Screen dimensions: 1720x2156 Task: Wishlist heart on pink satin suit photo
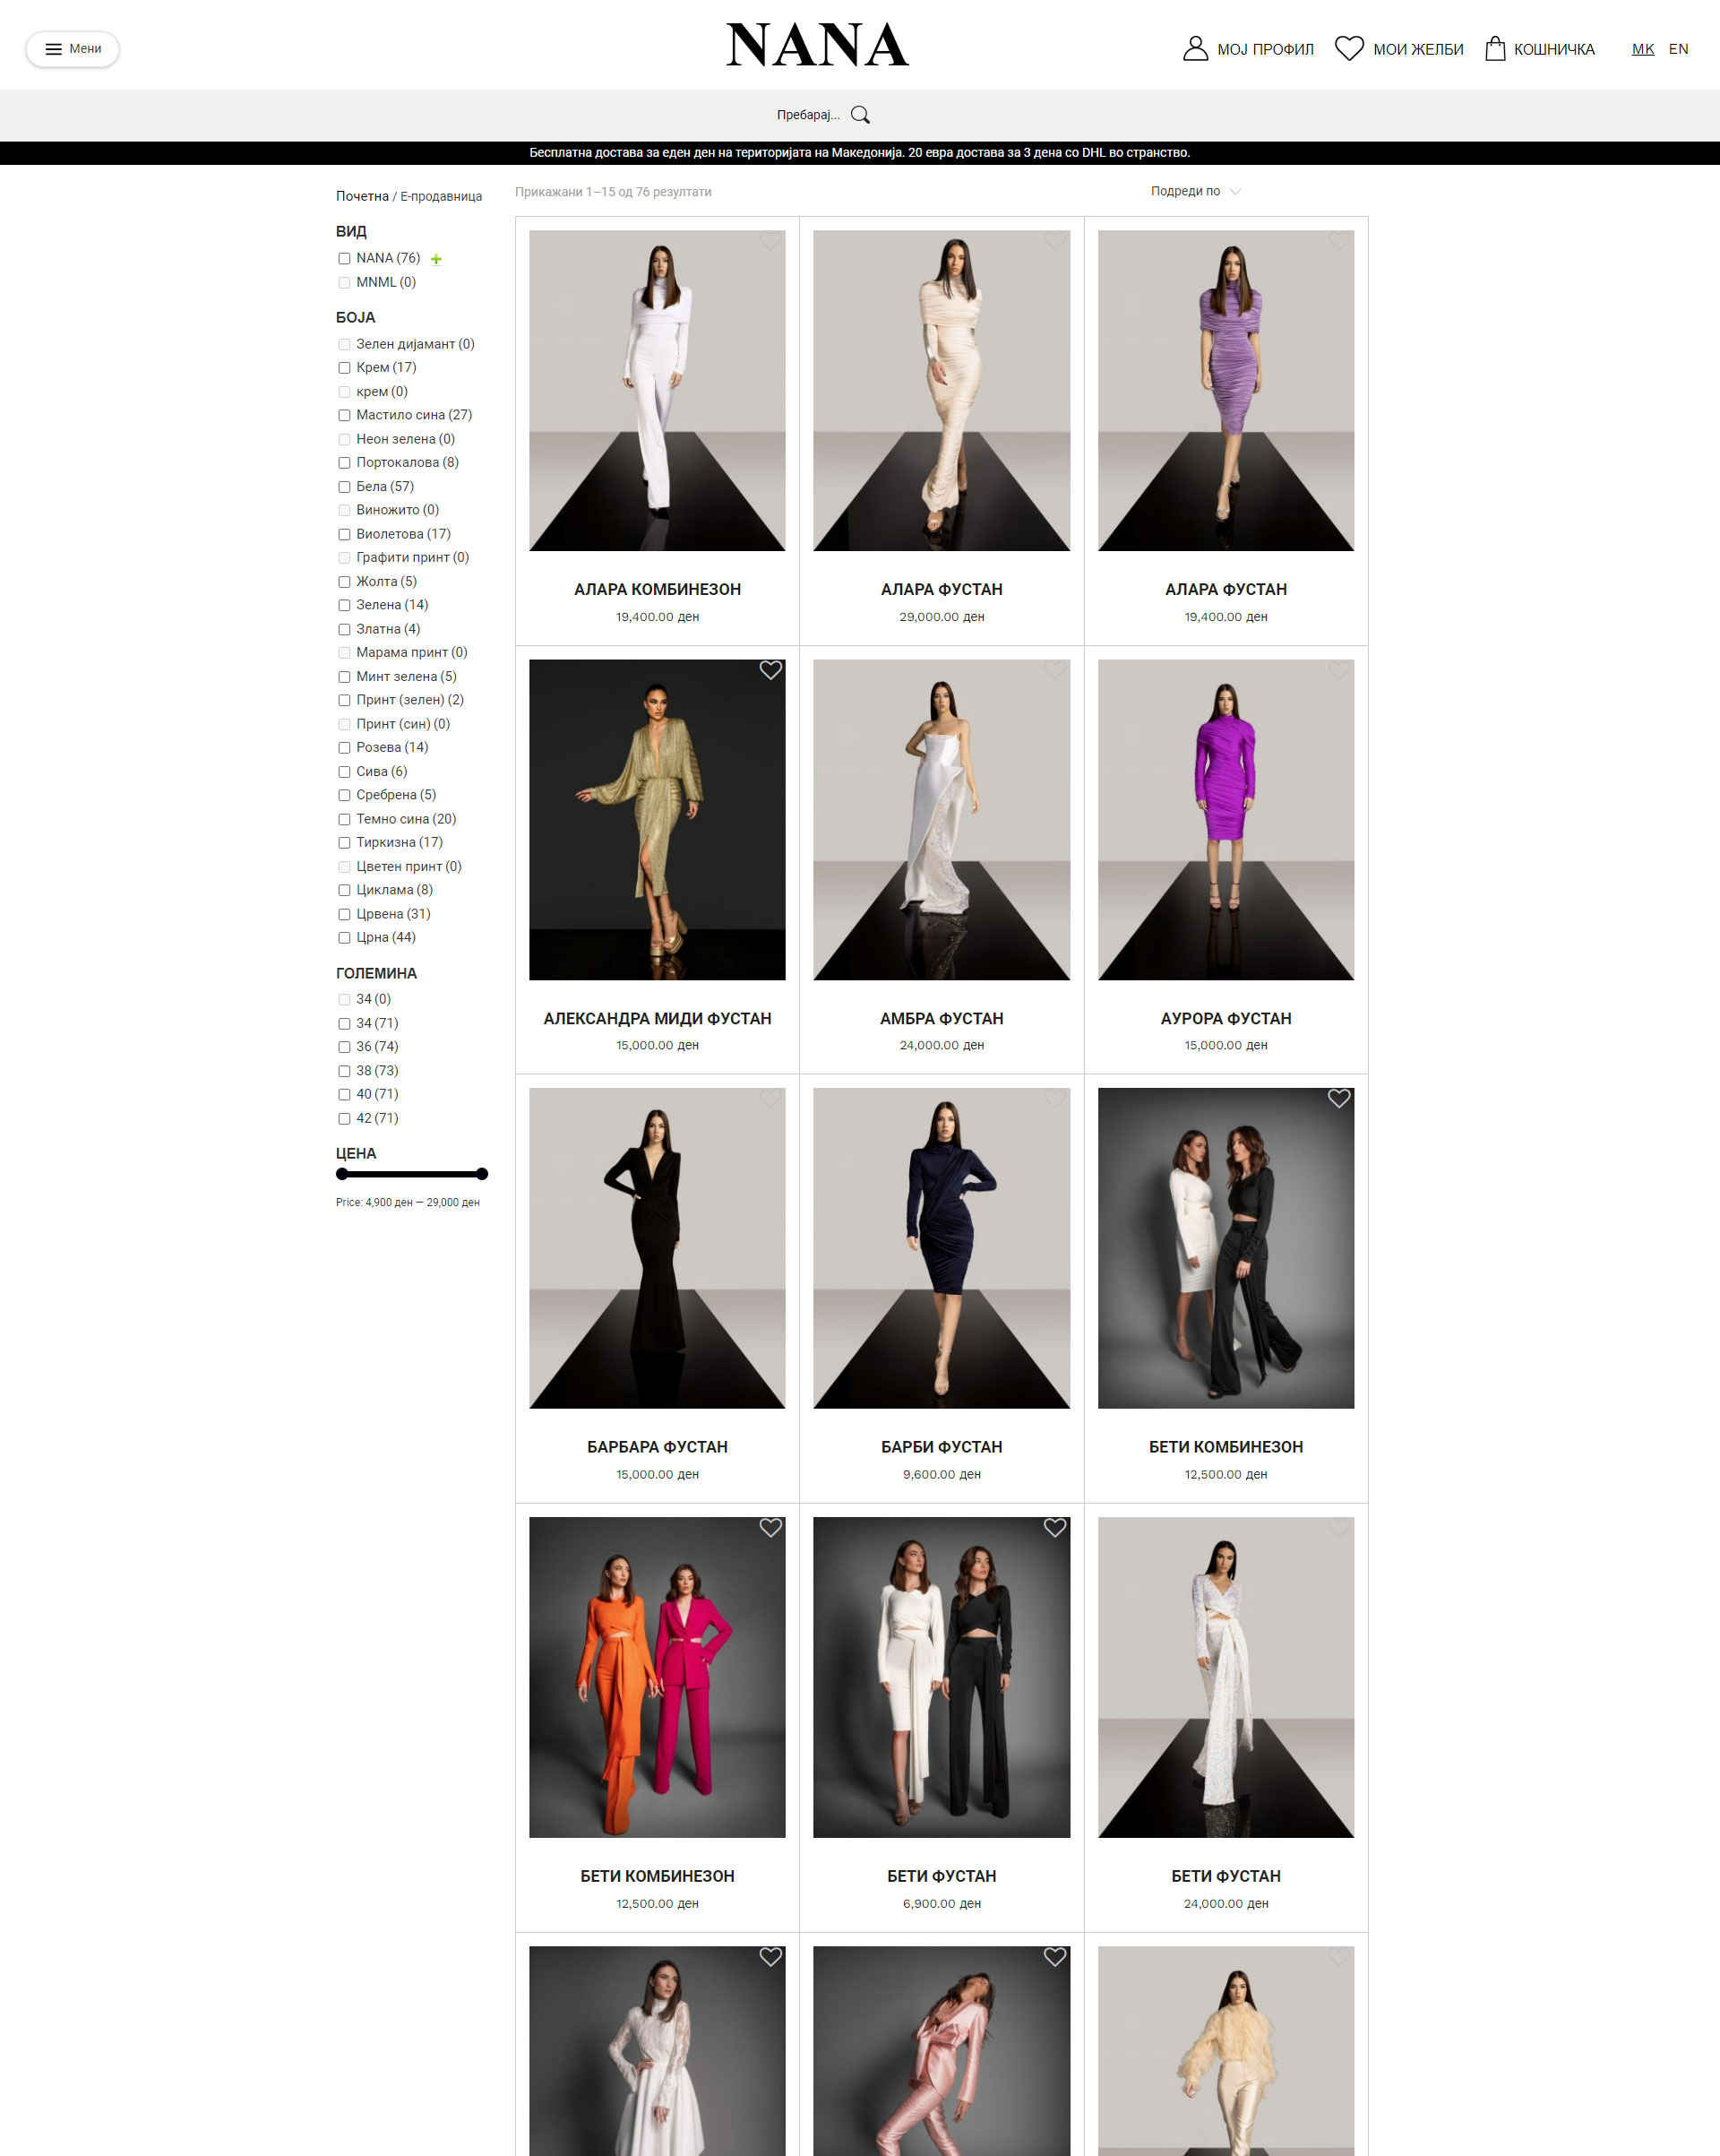[x=1055, y=1956]
